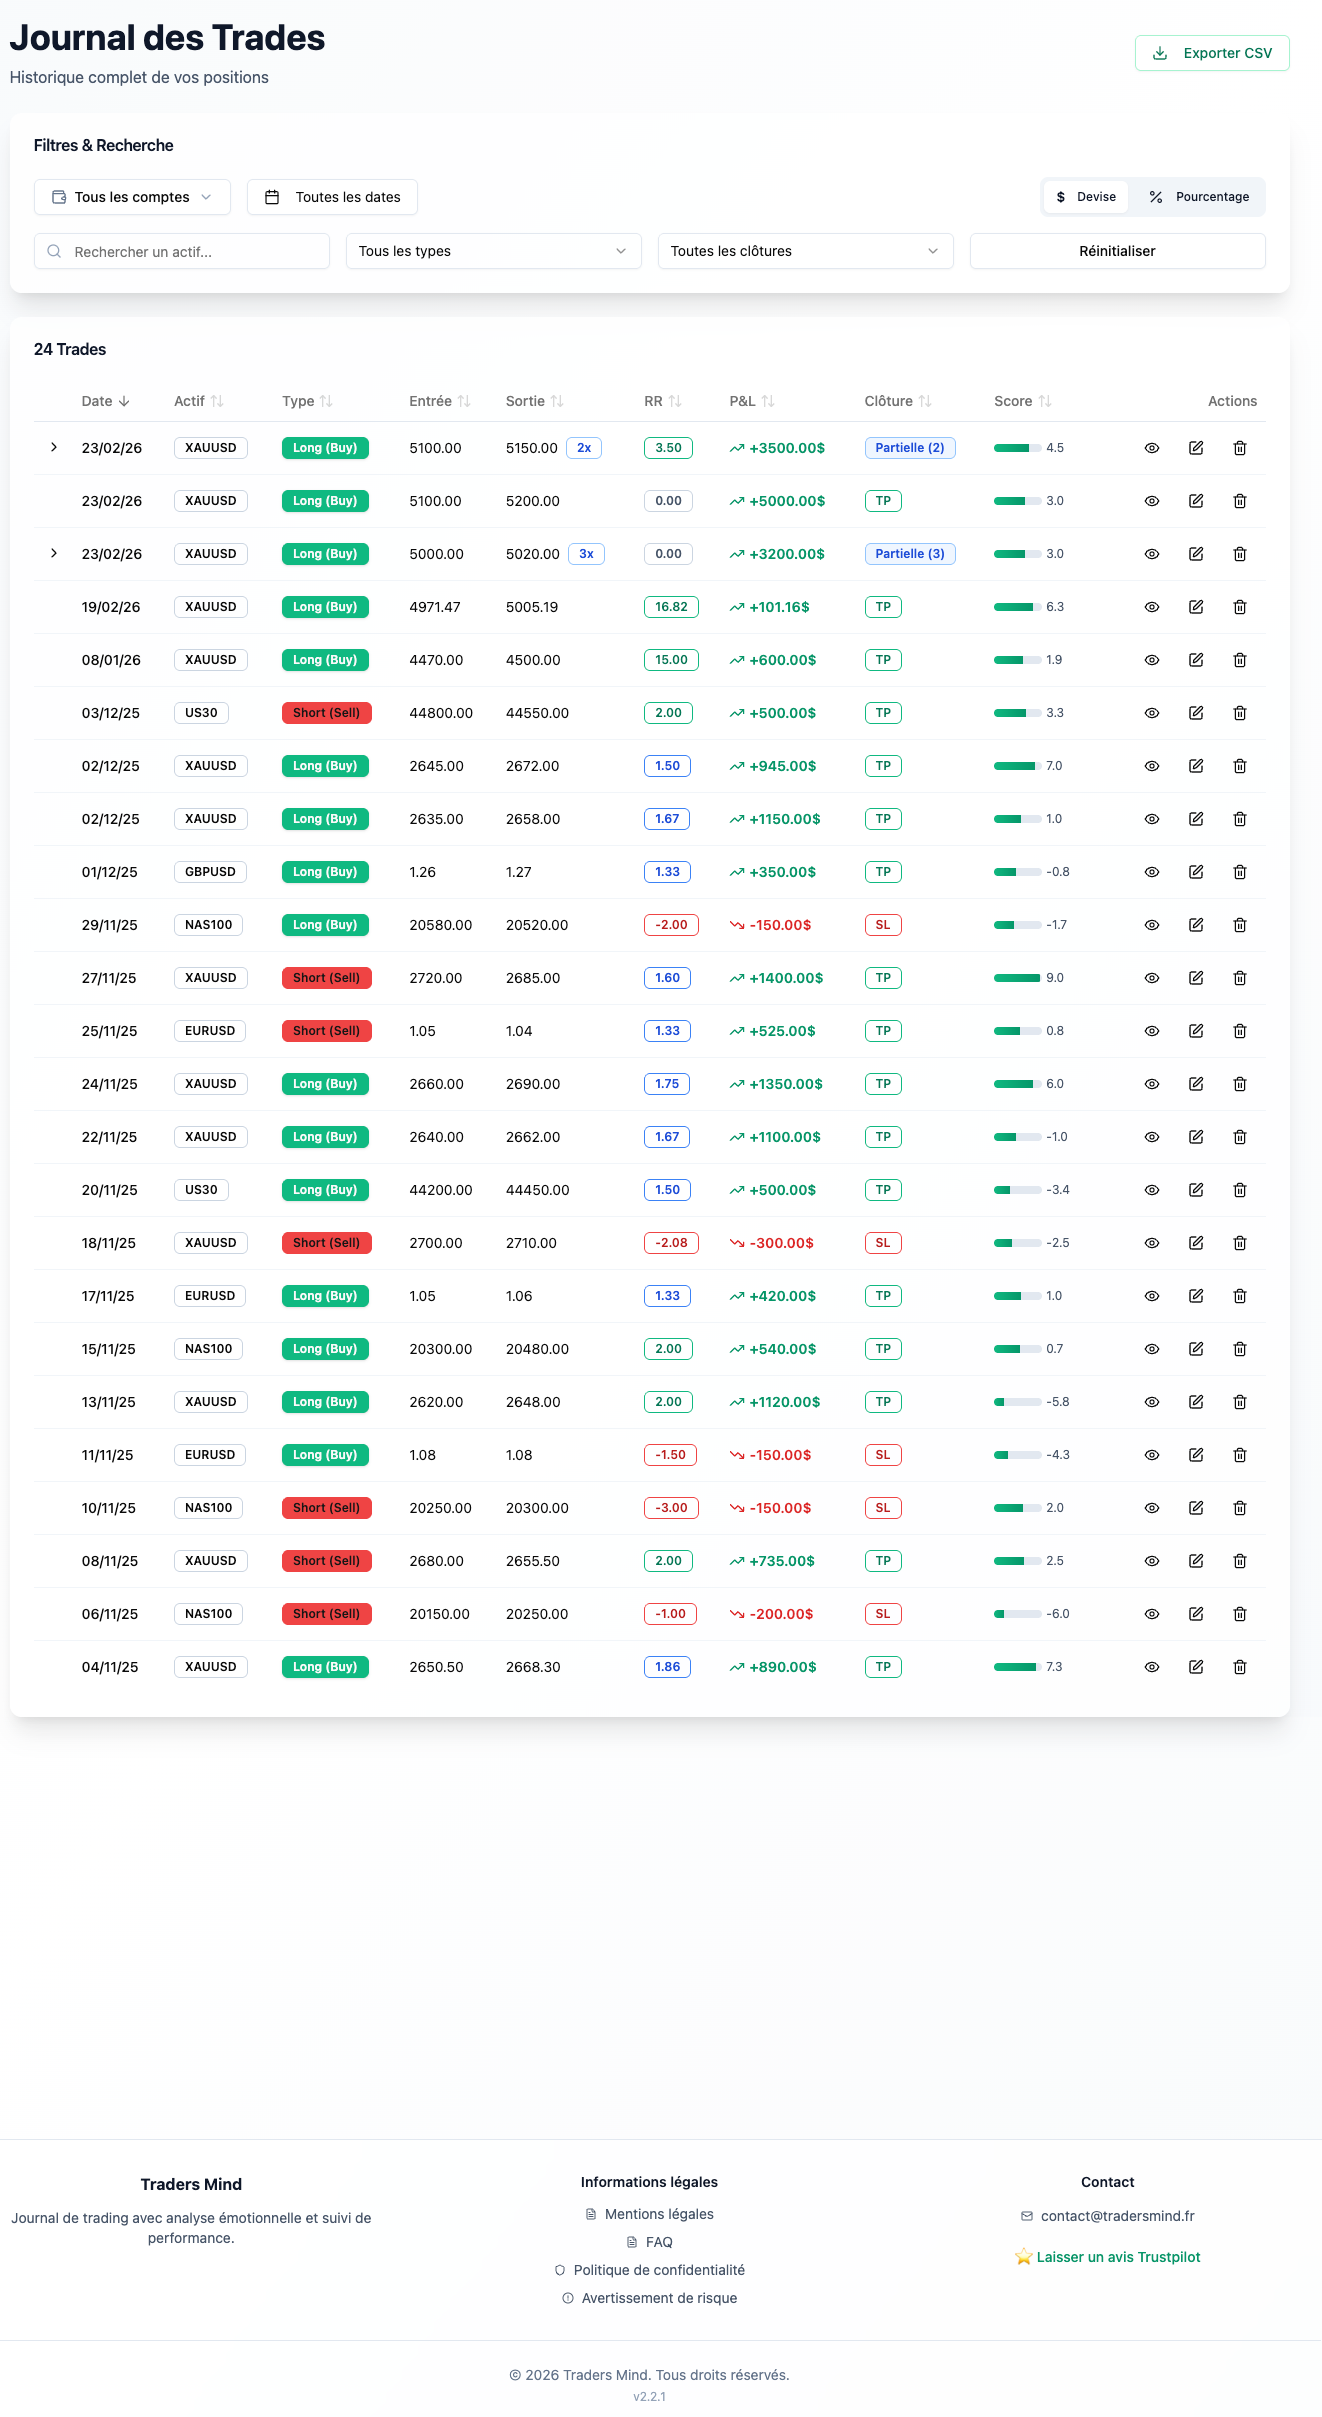Sort trades by Clôture column
The height and width of the screenshot is (2417, 1322).
pos(898,401)
